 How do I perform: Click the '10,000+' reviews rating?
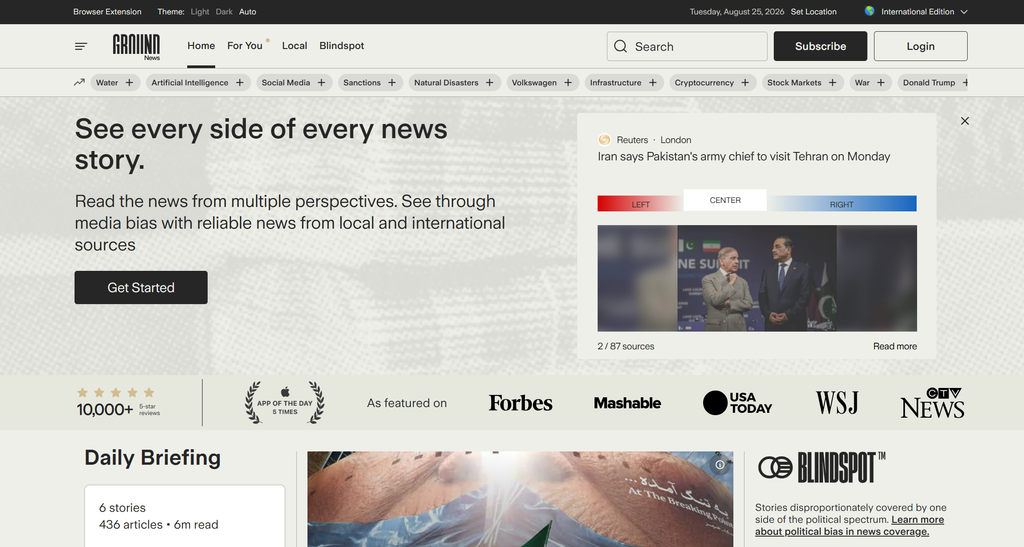point(104,409)
